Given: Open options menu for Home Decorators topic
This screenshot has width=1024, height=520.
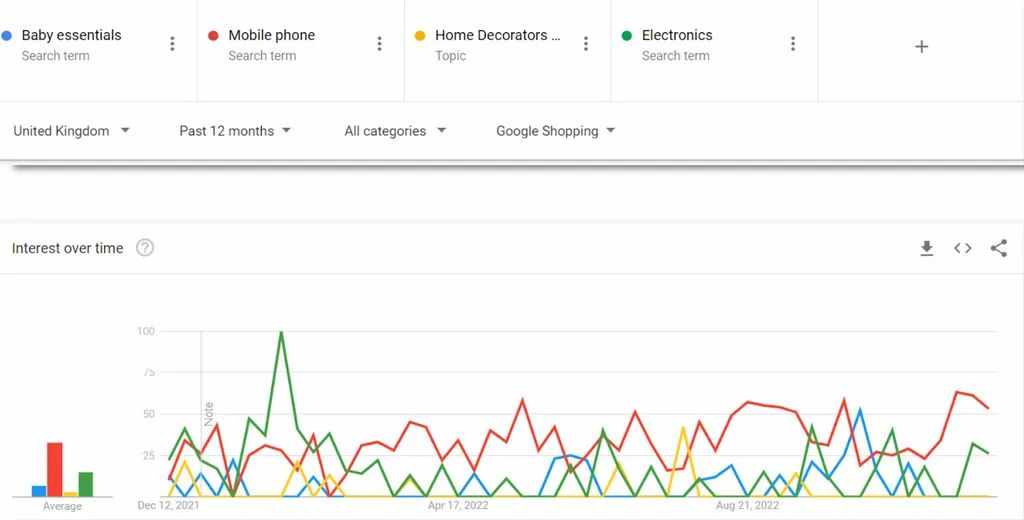Looking at the screenshot, I should tap(586, 44).
